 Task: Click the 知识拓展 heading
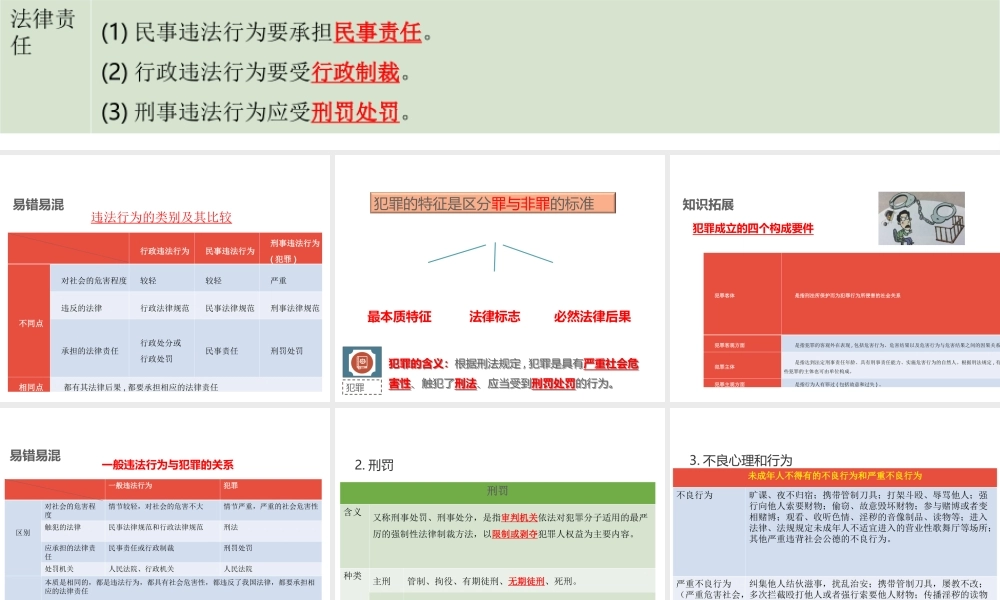(x=708, y=205)
